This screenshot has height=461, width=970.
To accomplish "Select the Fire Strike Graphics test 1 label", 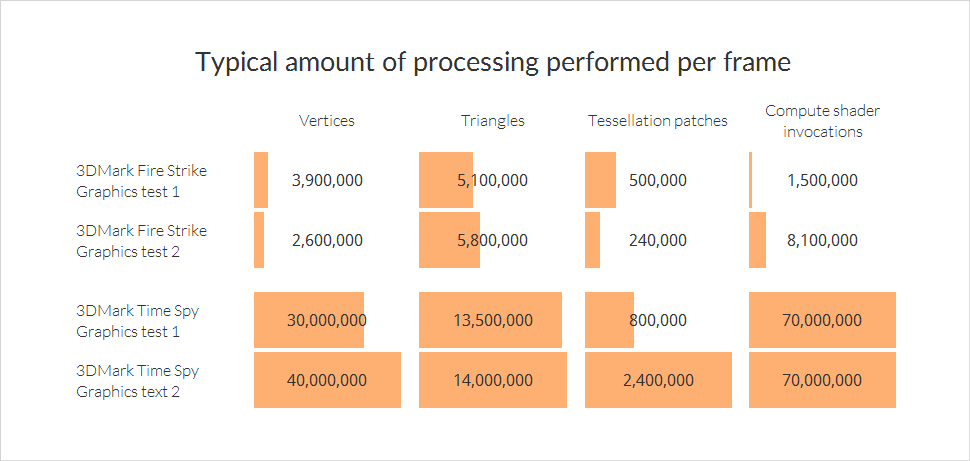I will pos(142,181).
